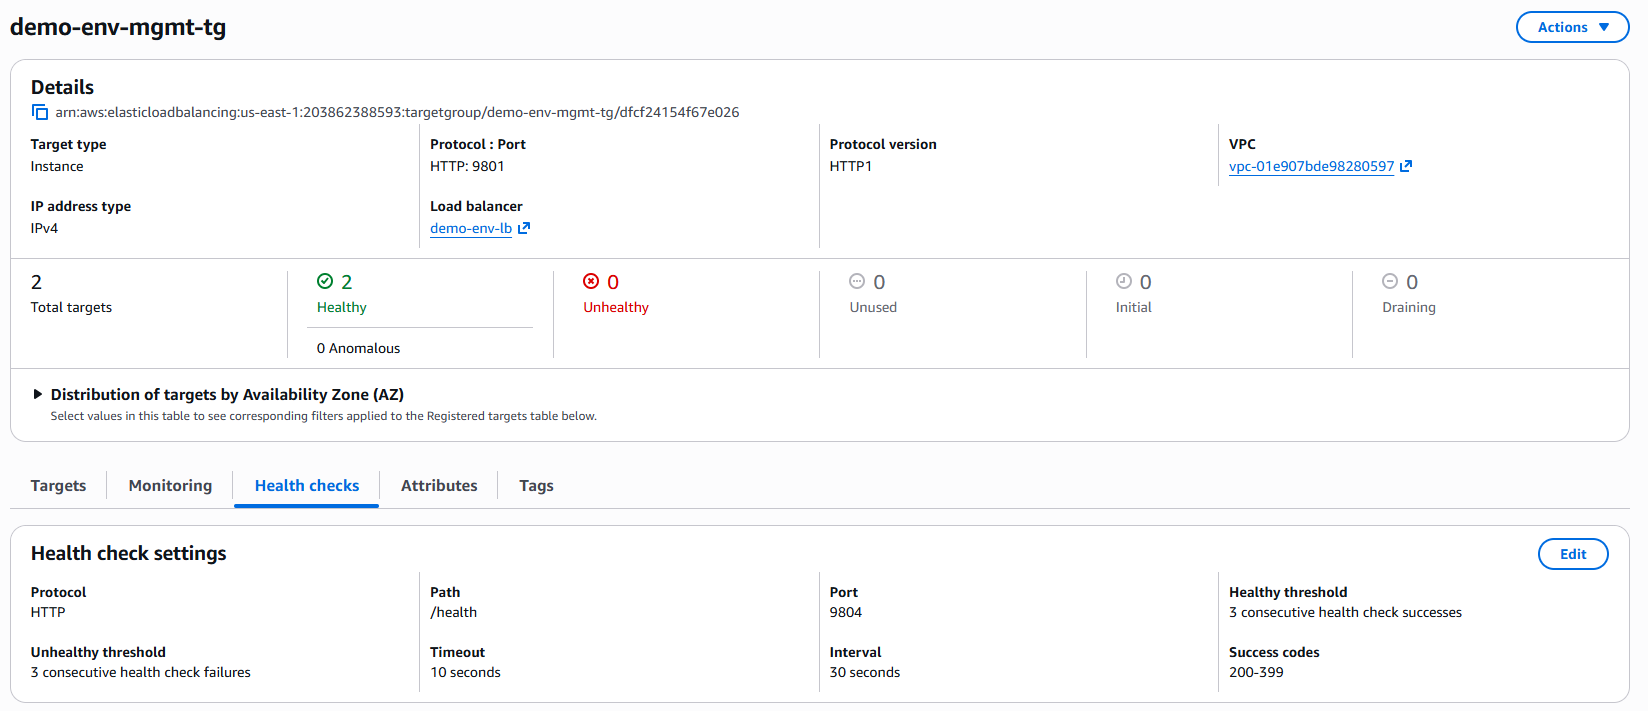This screenshot has width=1648, height=711.
Task: Select the Health checks tab
Action: click(307, 485)
